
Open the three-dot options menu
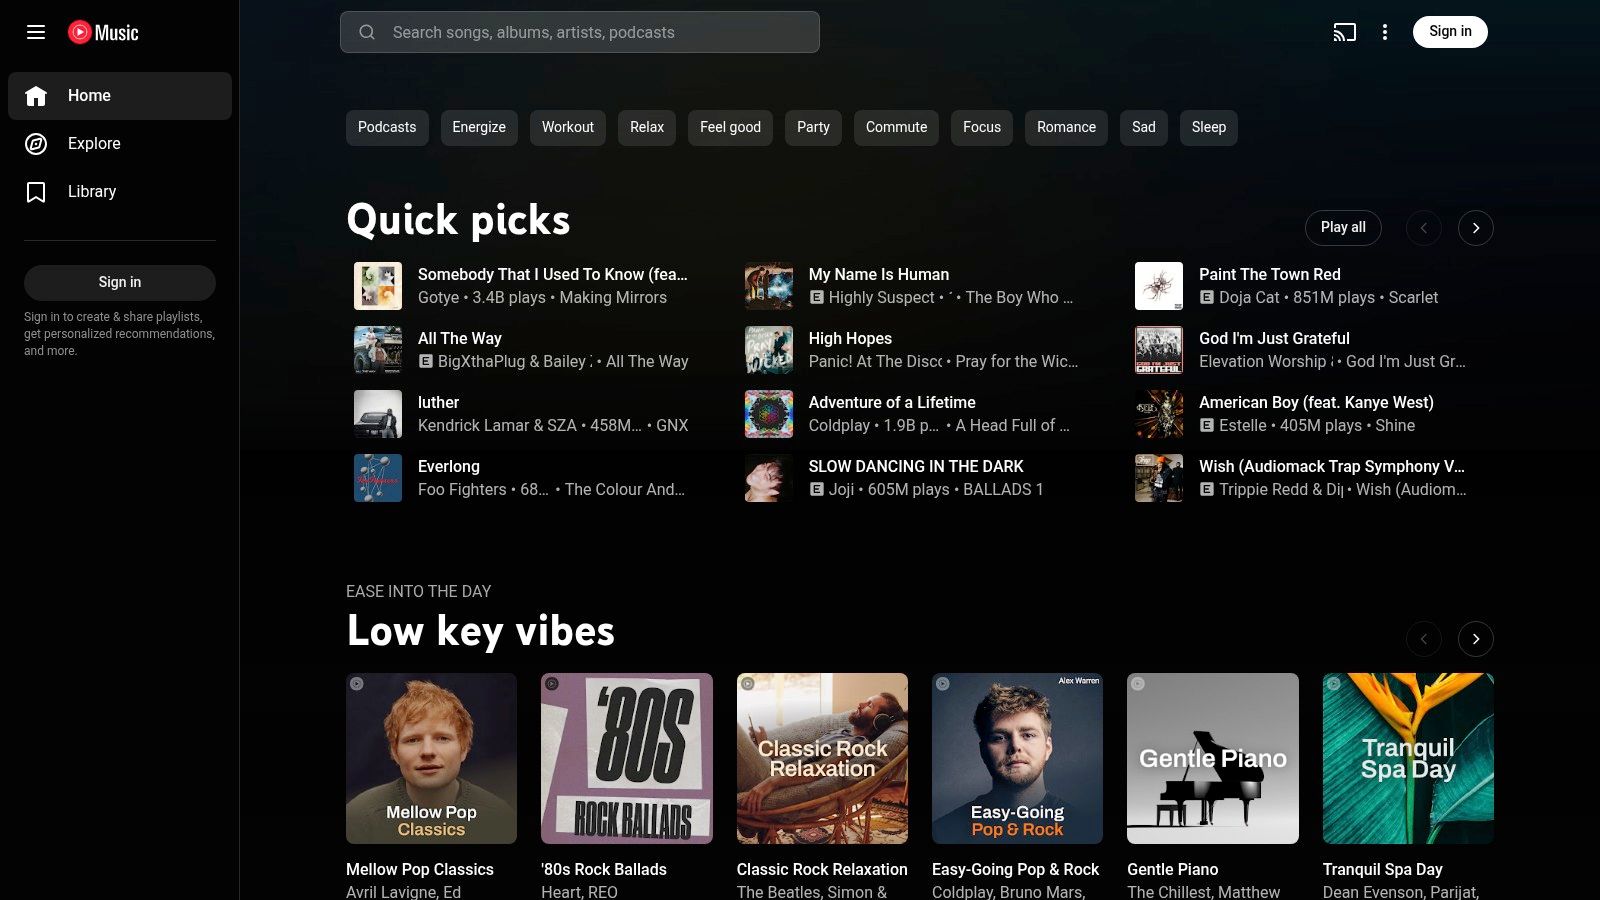point(1385,32)
